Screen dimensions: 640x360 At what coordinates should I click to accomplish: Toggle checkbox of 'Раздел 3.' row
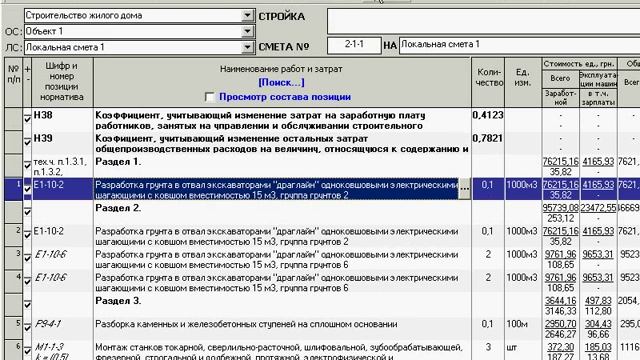(27, 305)
